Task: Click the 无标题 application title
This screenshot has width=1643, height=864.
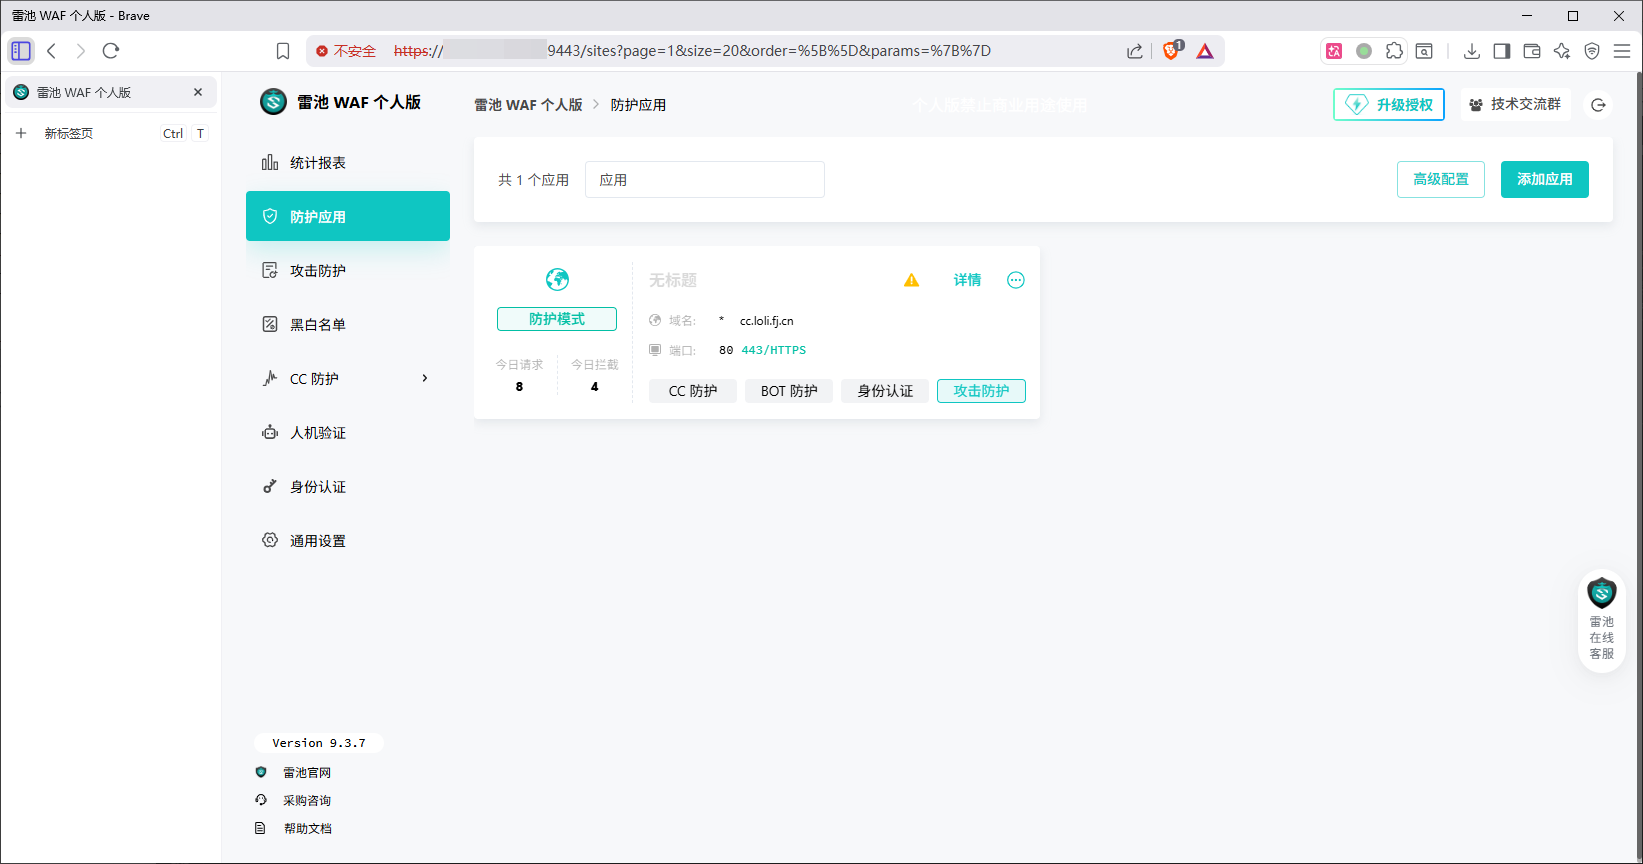Action: point(673,280)
